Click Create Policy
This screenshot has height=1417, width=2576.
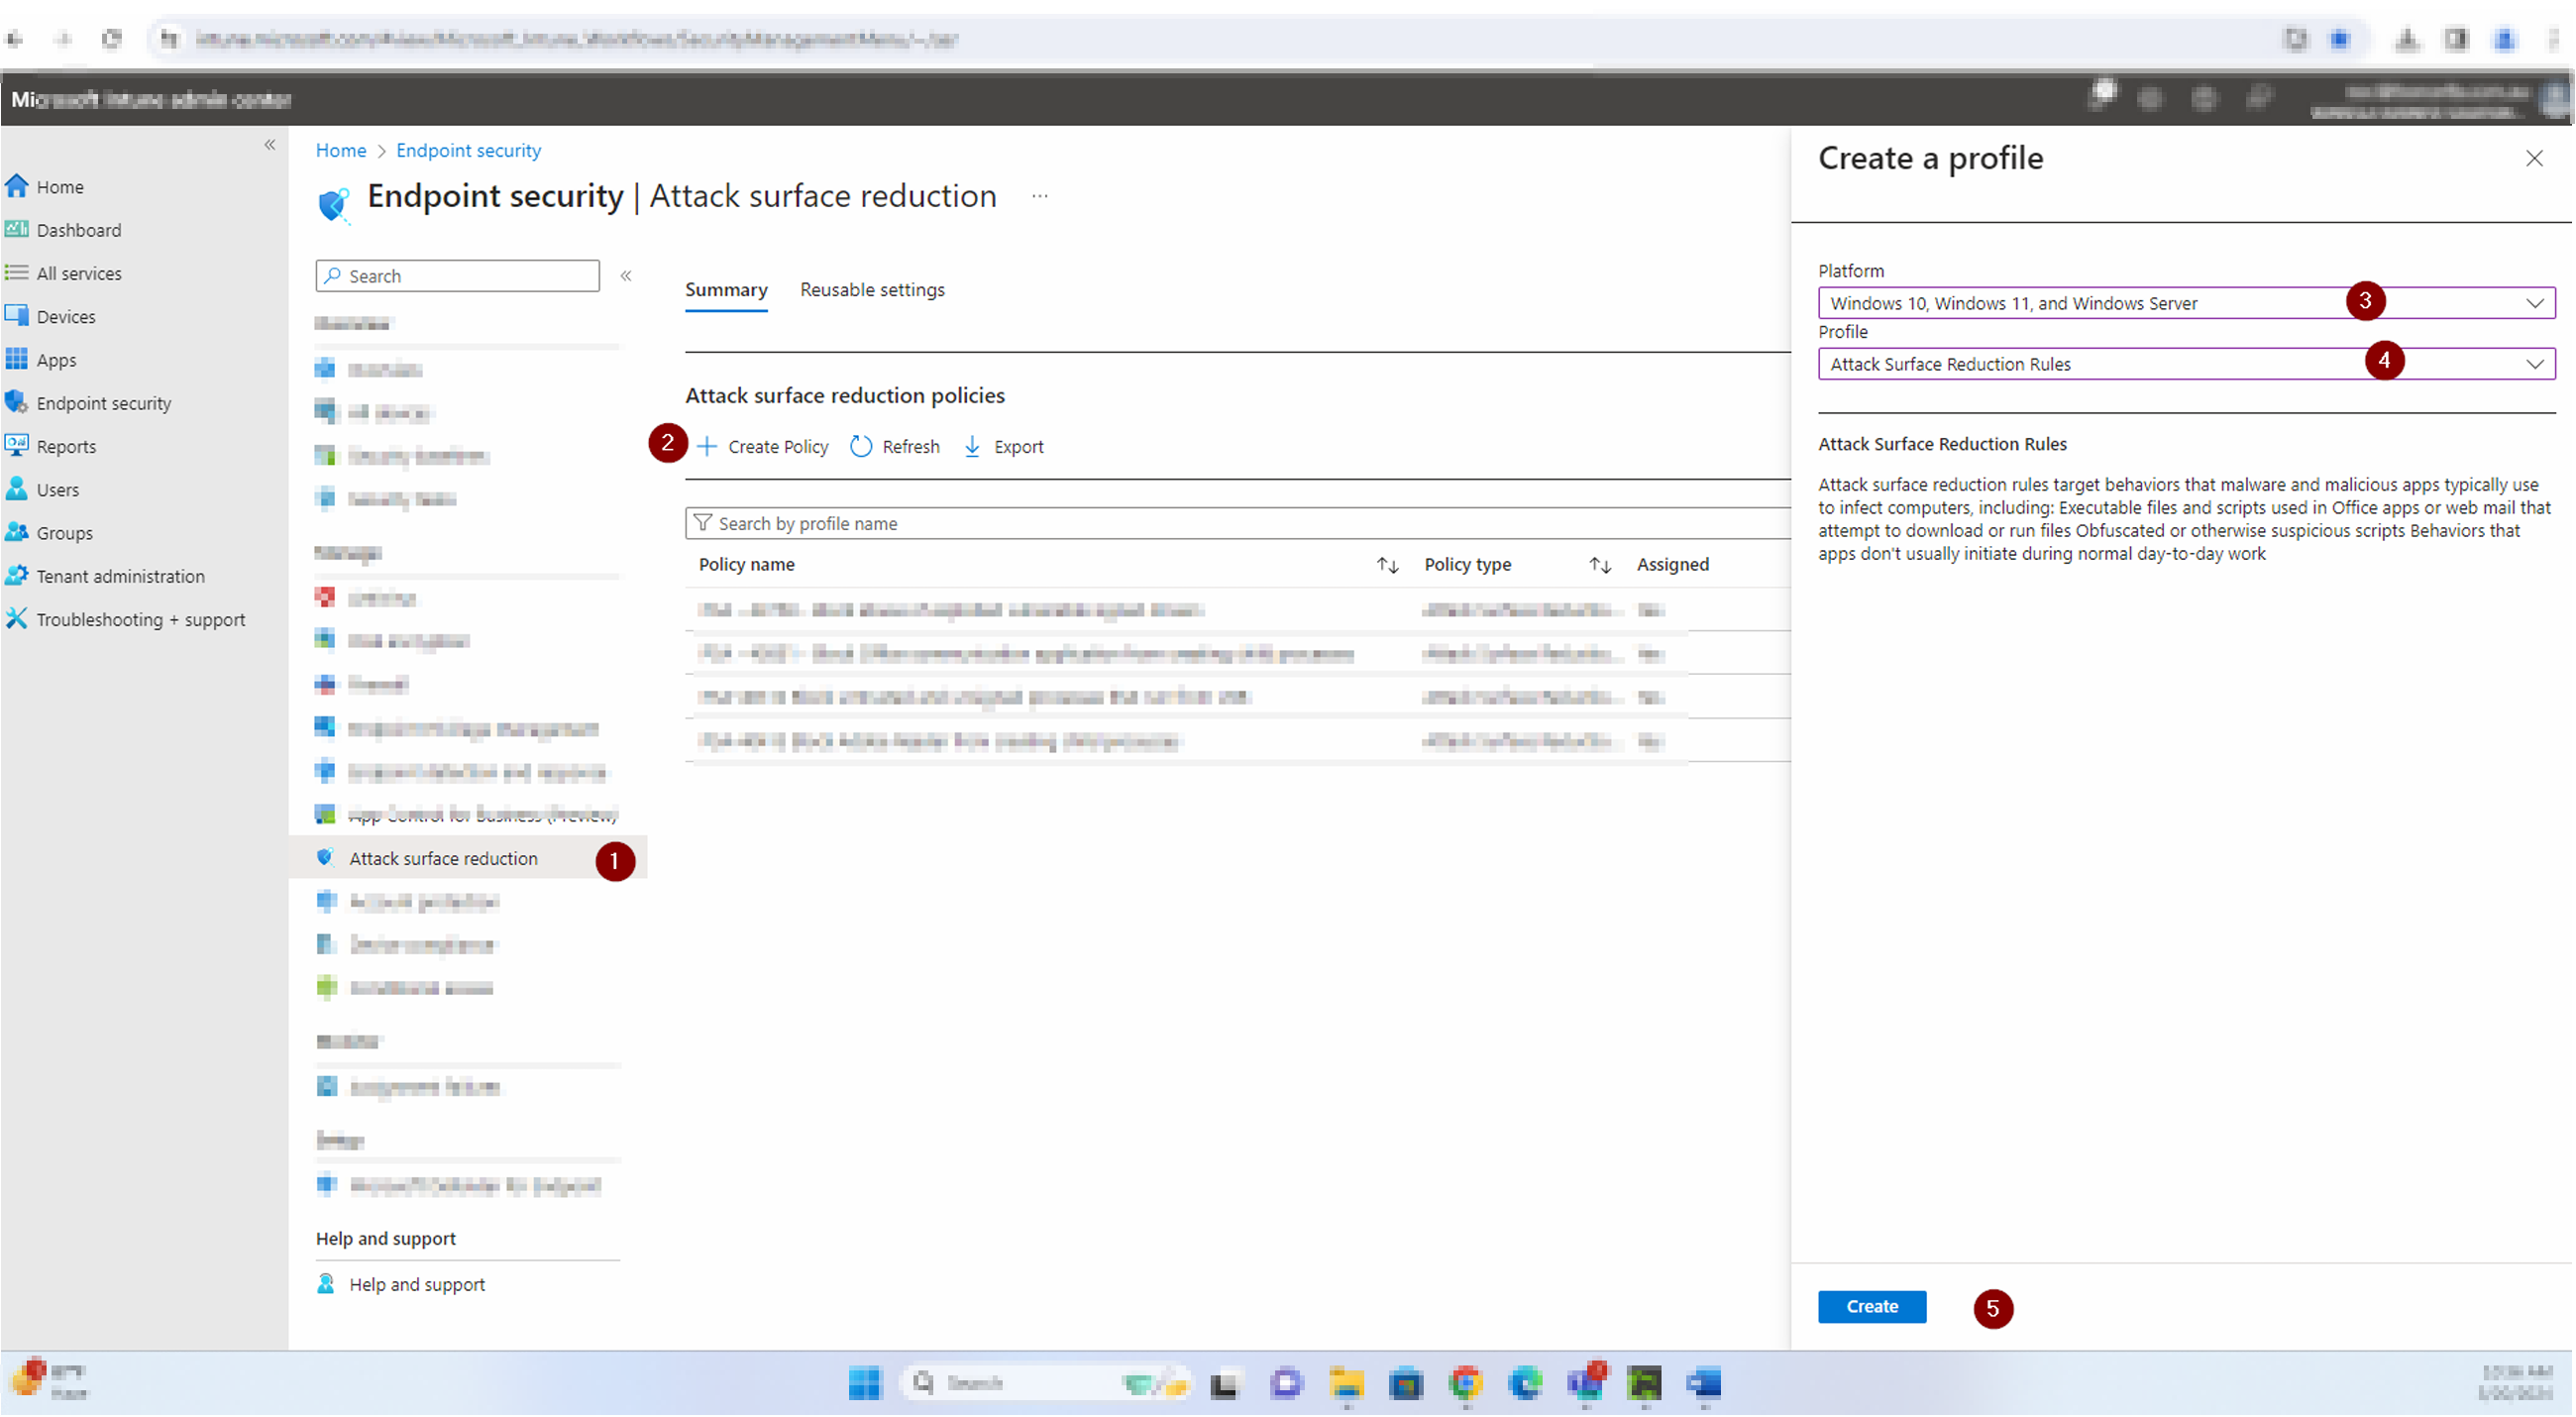point(763,447)
